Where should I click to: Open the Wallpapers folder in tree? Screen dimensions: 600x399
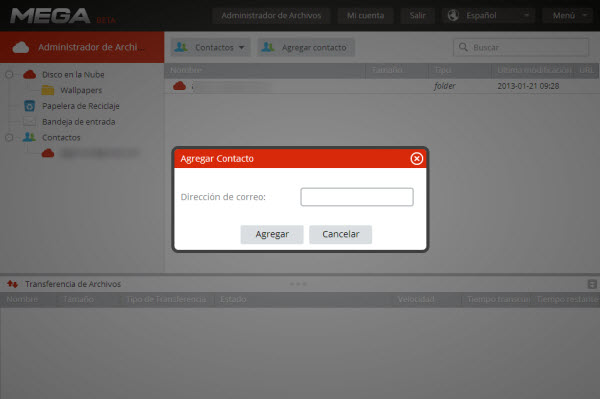(x=81, y=90)
